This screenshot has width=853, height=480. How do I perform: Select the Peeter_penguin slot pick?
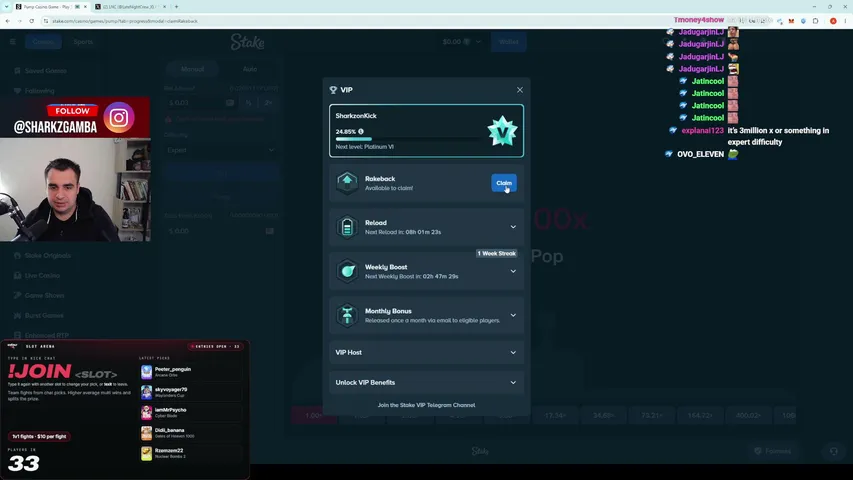[x=189, y=372]
